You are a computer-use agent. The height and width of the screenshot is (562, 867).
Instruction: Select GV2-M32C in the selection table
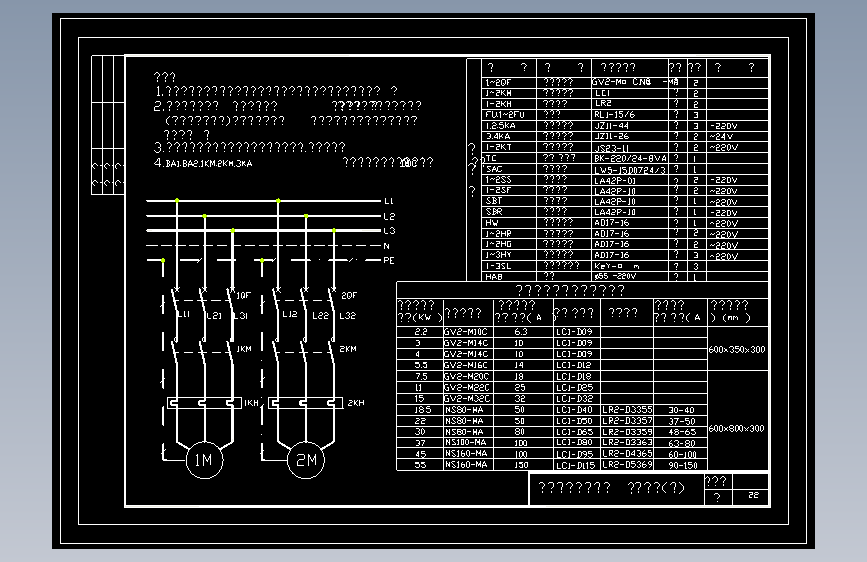coord(466,398)
